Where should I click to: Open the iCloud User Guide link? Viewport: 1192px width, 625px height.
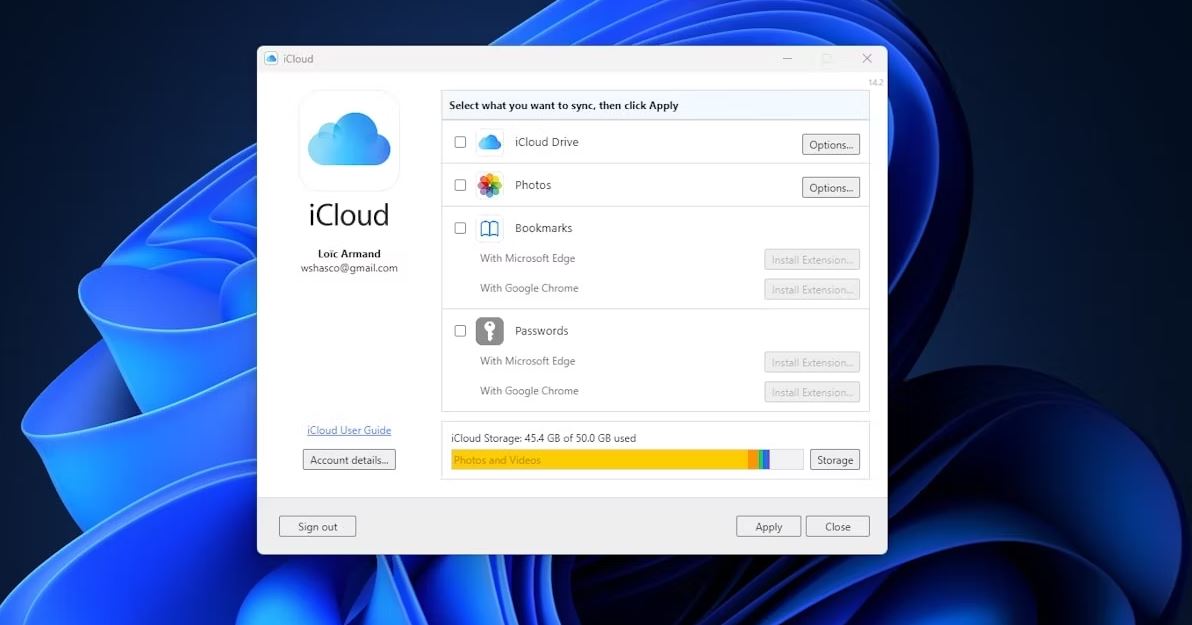[349, 430]
